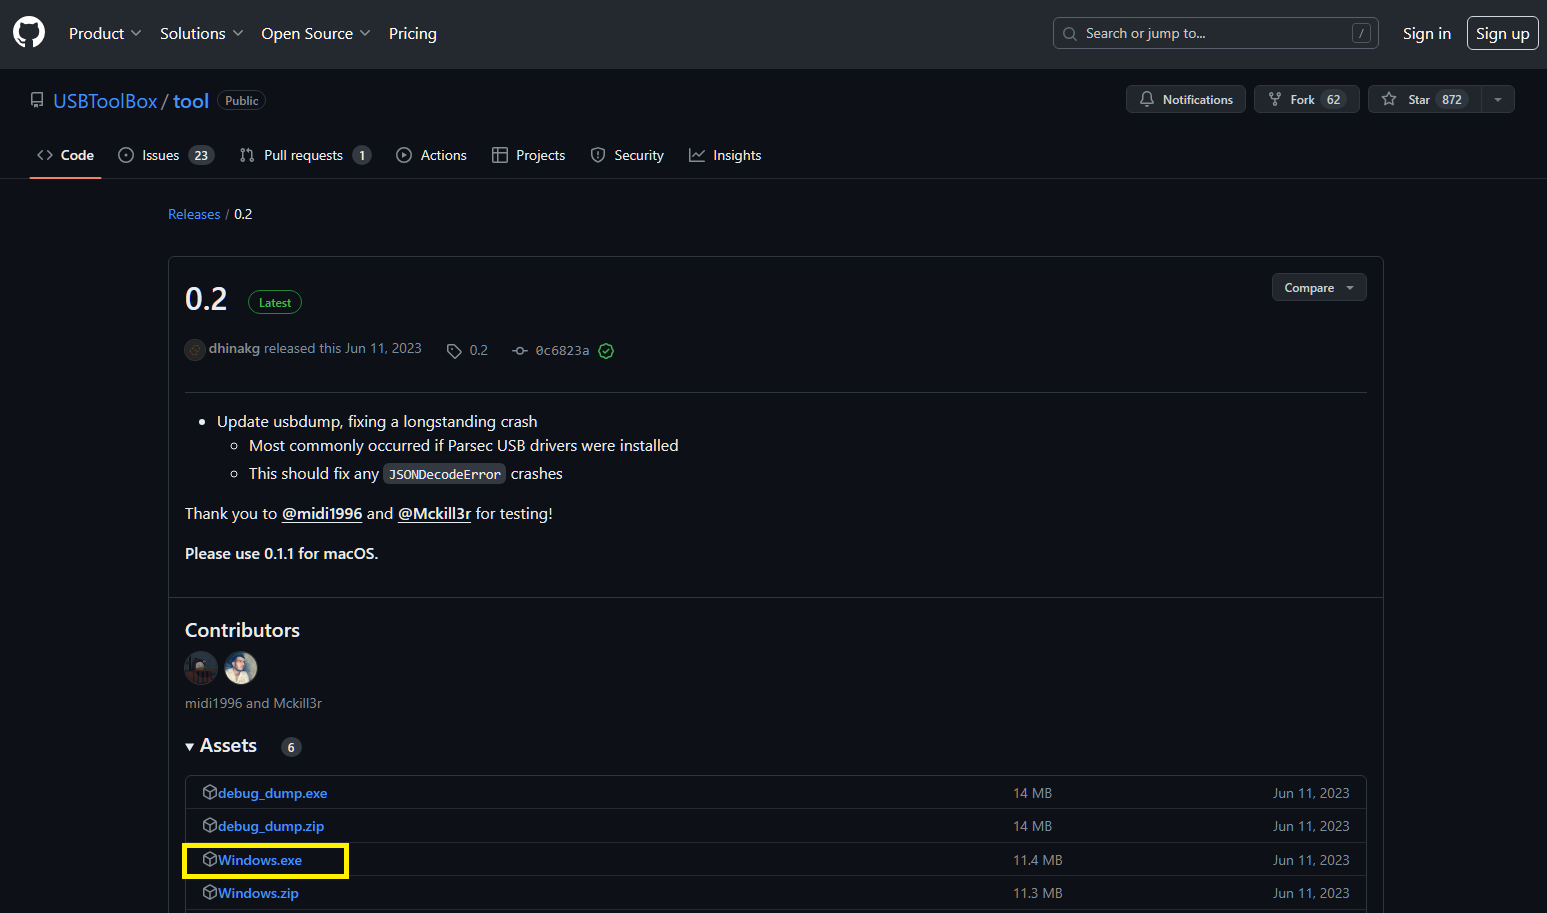Open the @Mckill3r mention link
This screenshot has width=1547, height=913.
pos(434,513)
